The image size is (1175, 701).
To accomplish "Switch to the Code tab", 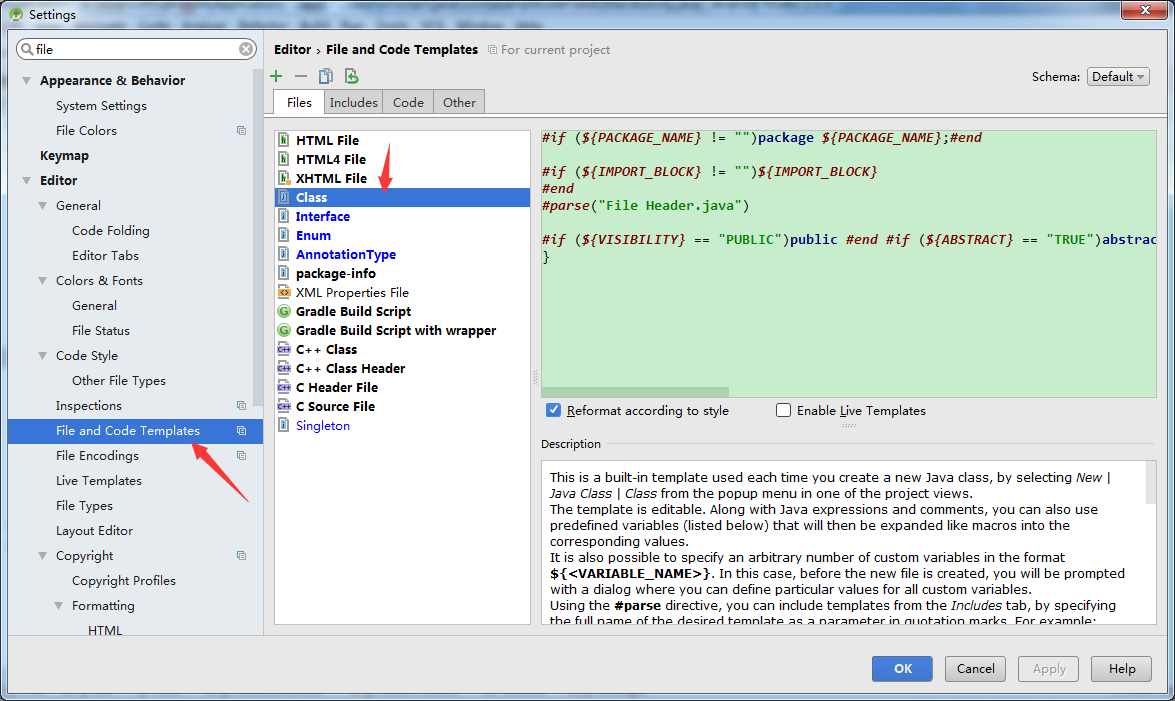I will tap(408, 103).
